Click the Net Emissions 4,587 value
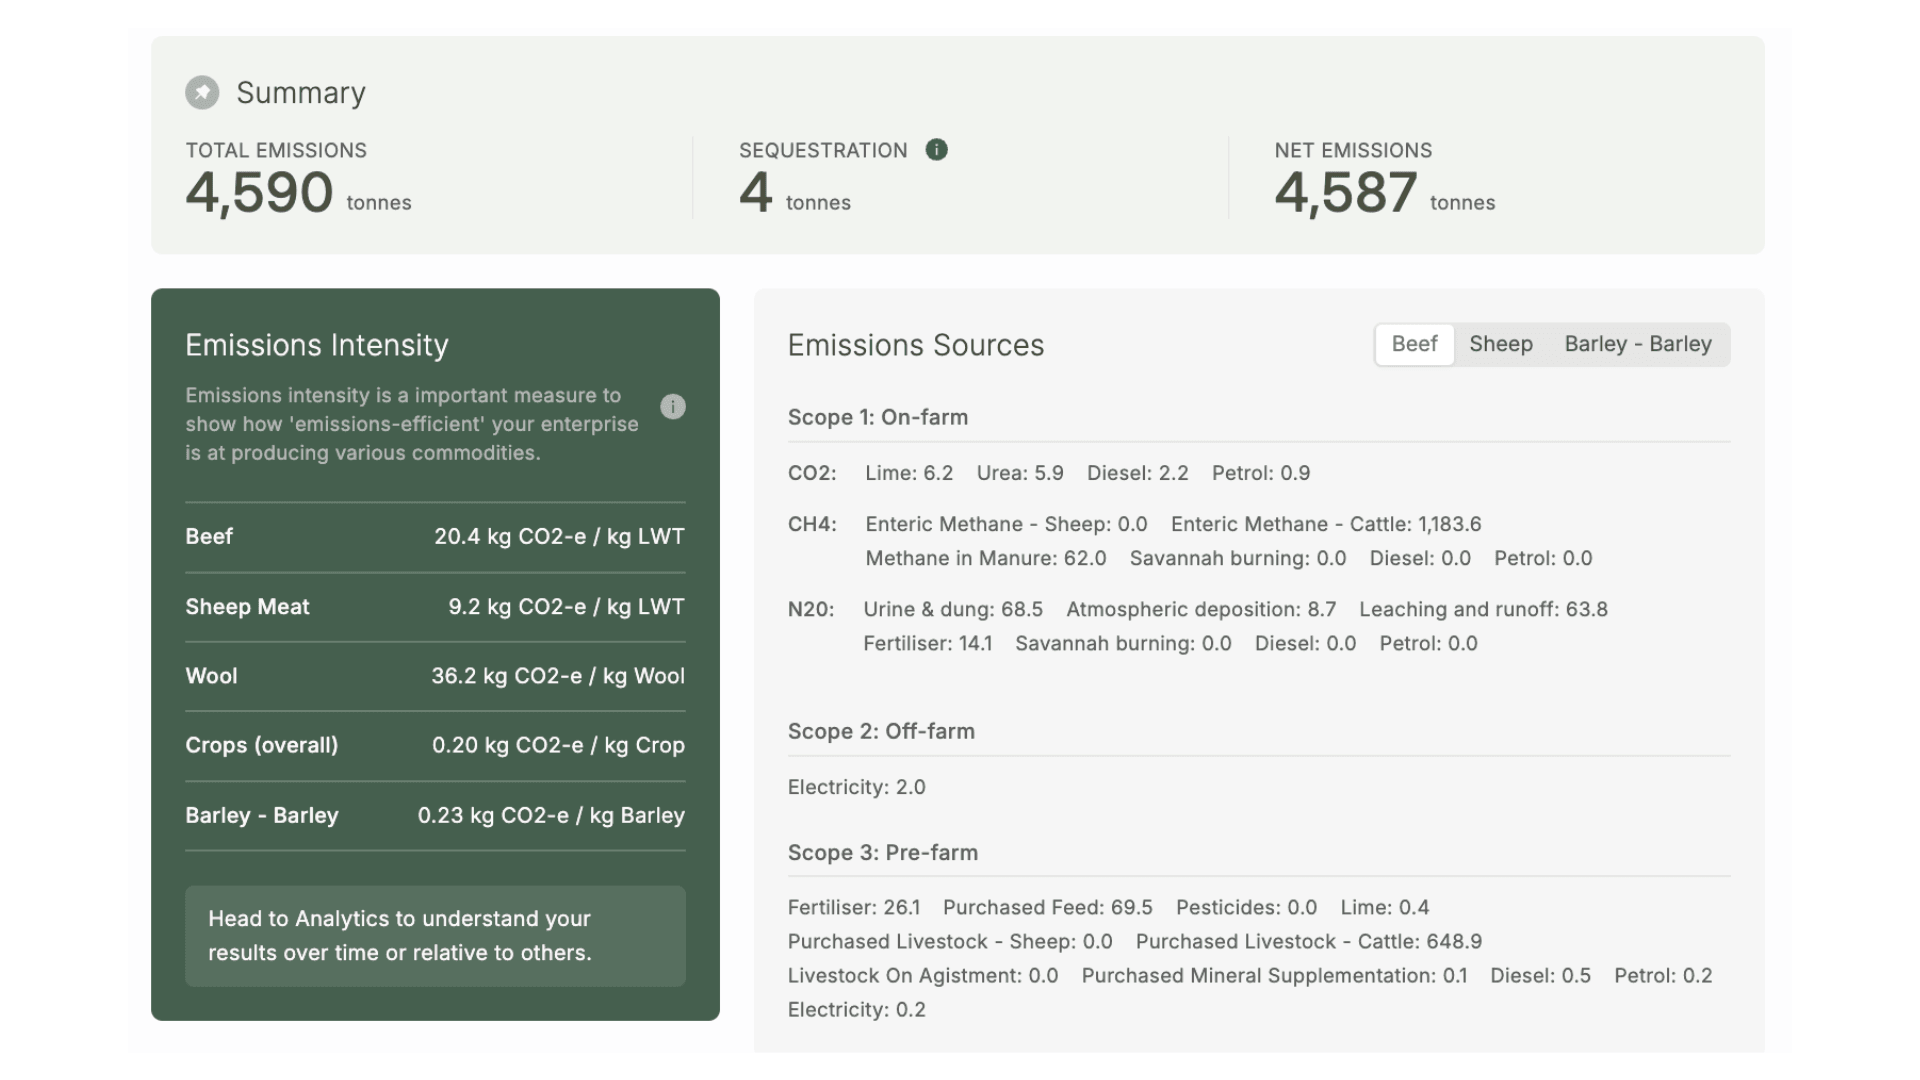This screenshot has height=1080, width=1920. (1345, 192)
